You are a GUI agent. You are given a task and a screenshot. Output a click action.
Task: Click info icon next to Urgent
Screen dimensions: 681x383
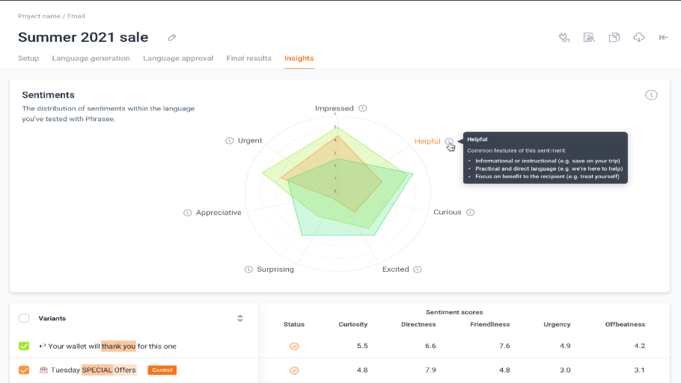[x=229, y=140]
